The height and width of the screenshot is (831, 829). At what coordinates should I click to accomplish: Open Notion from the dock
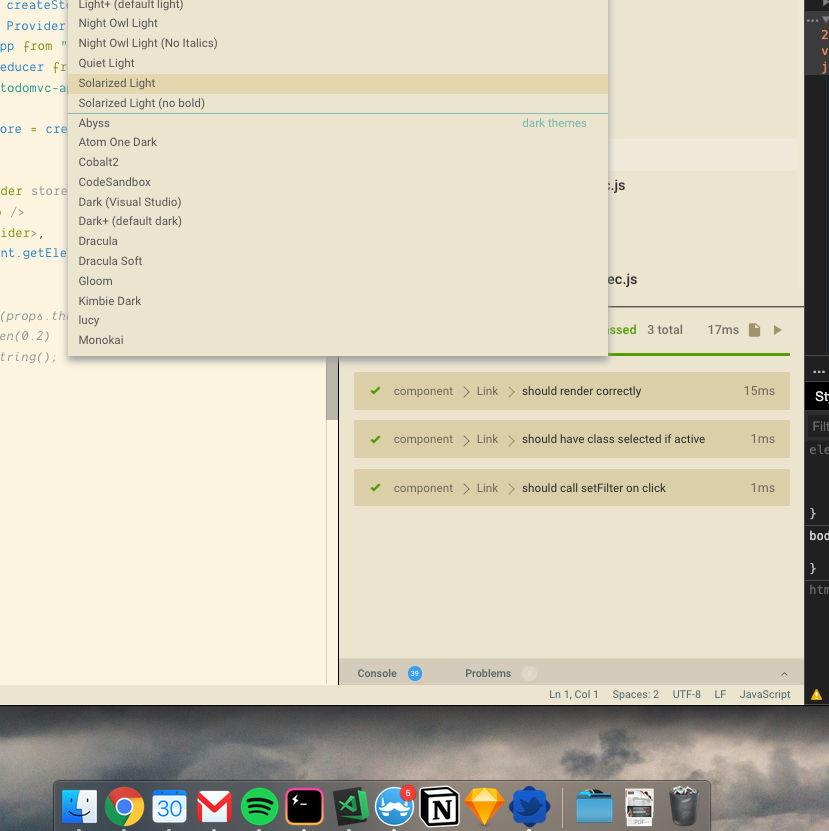[439, 807]
